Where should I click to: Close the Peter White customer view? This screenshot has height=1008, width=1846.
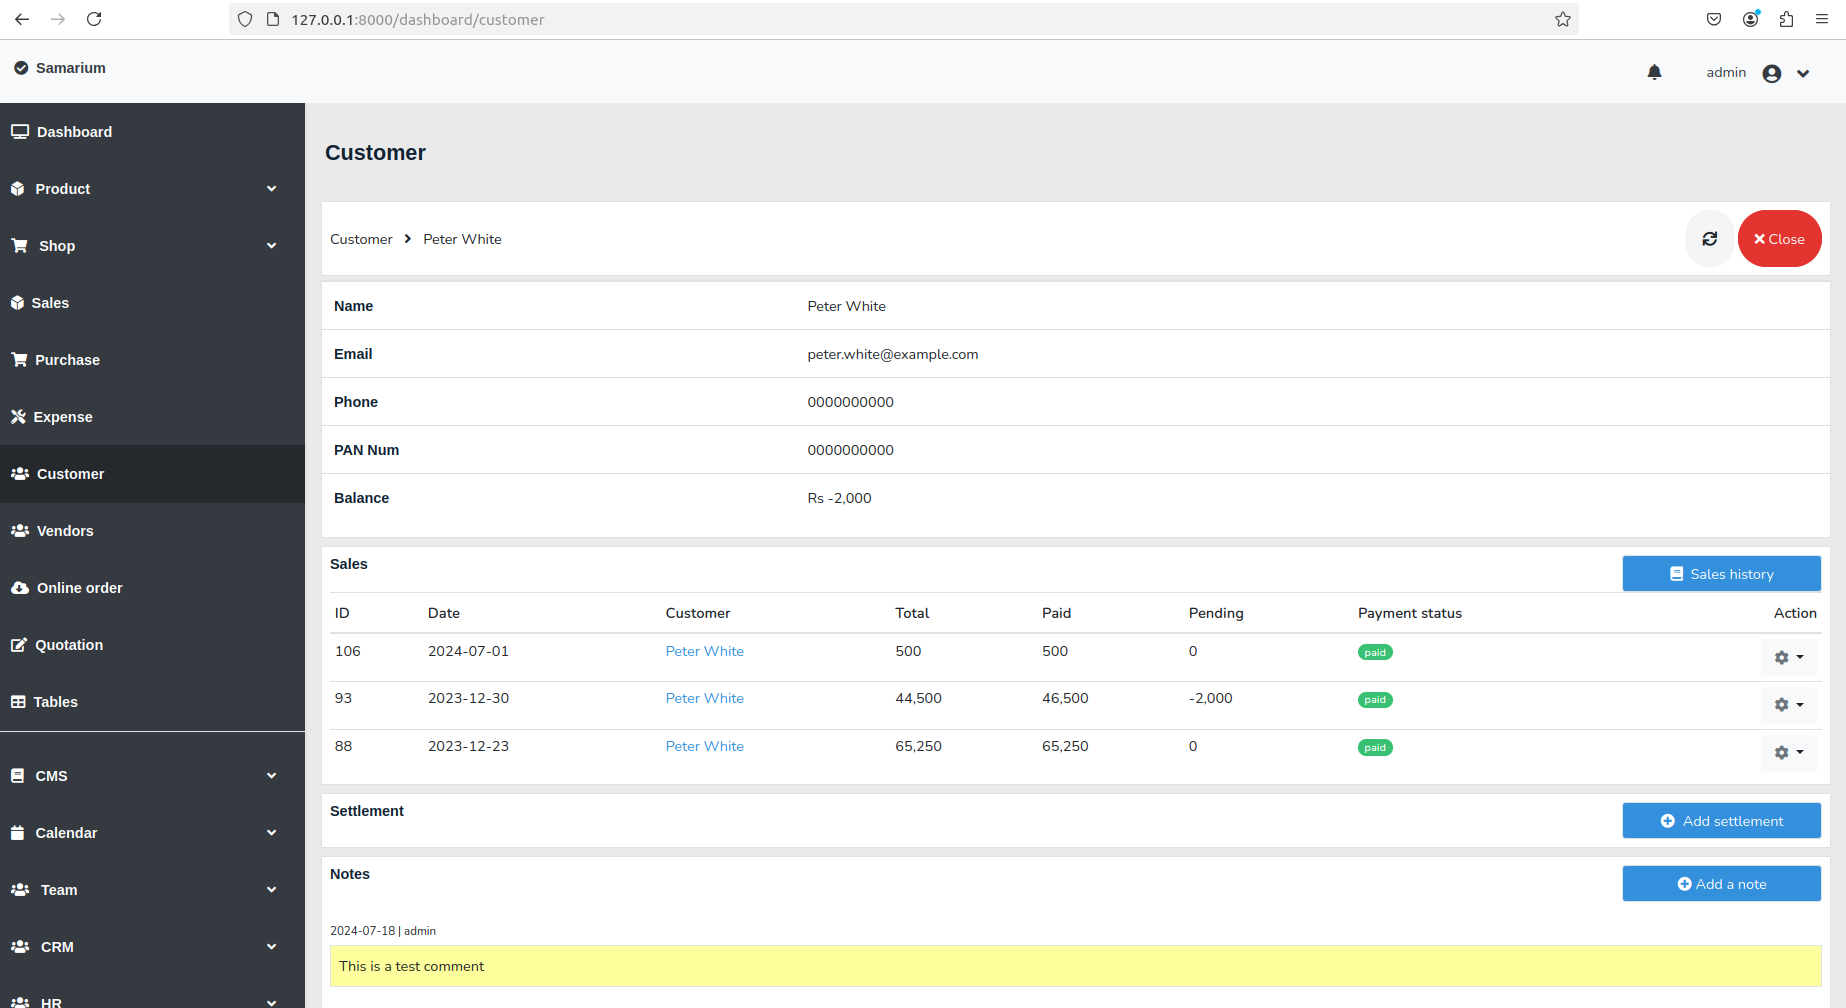tap(1780, 239)
